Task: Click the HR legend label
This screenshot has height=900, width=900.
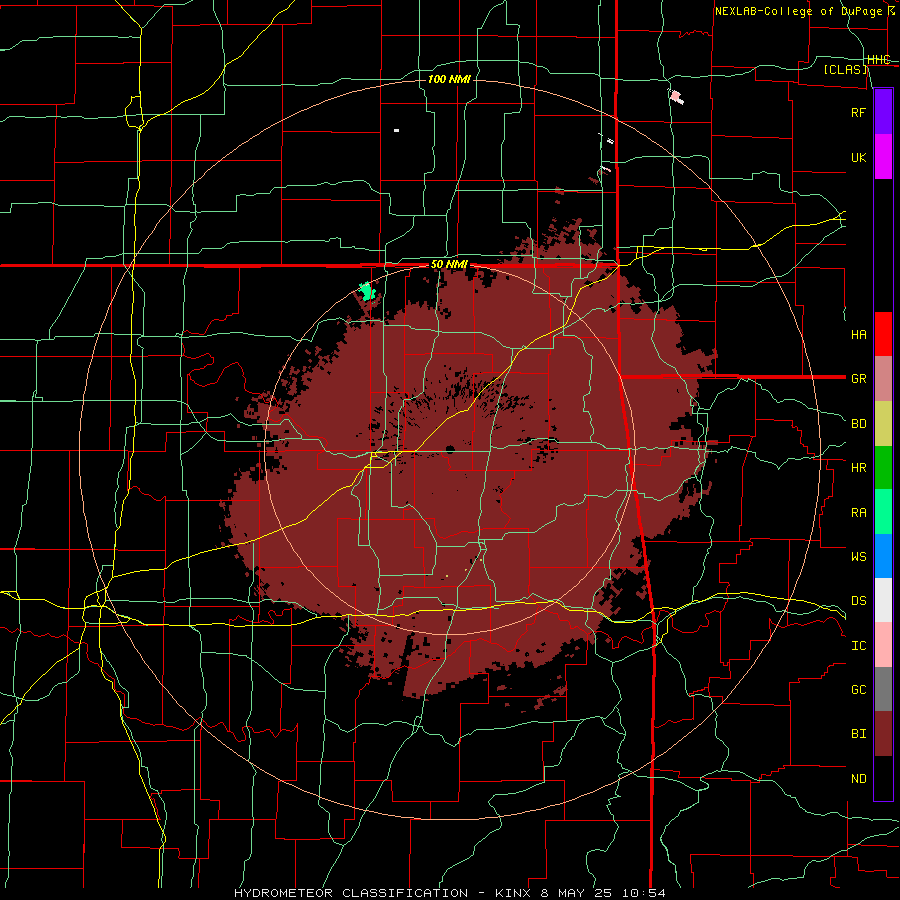Action: click(x=858, y=468)
